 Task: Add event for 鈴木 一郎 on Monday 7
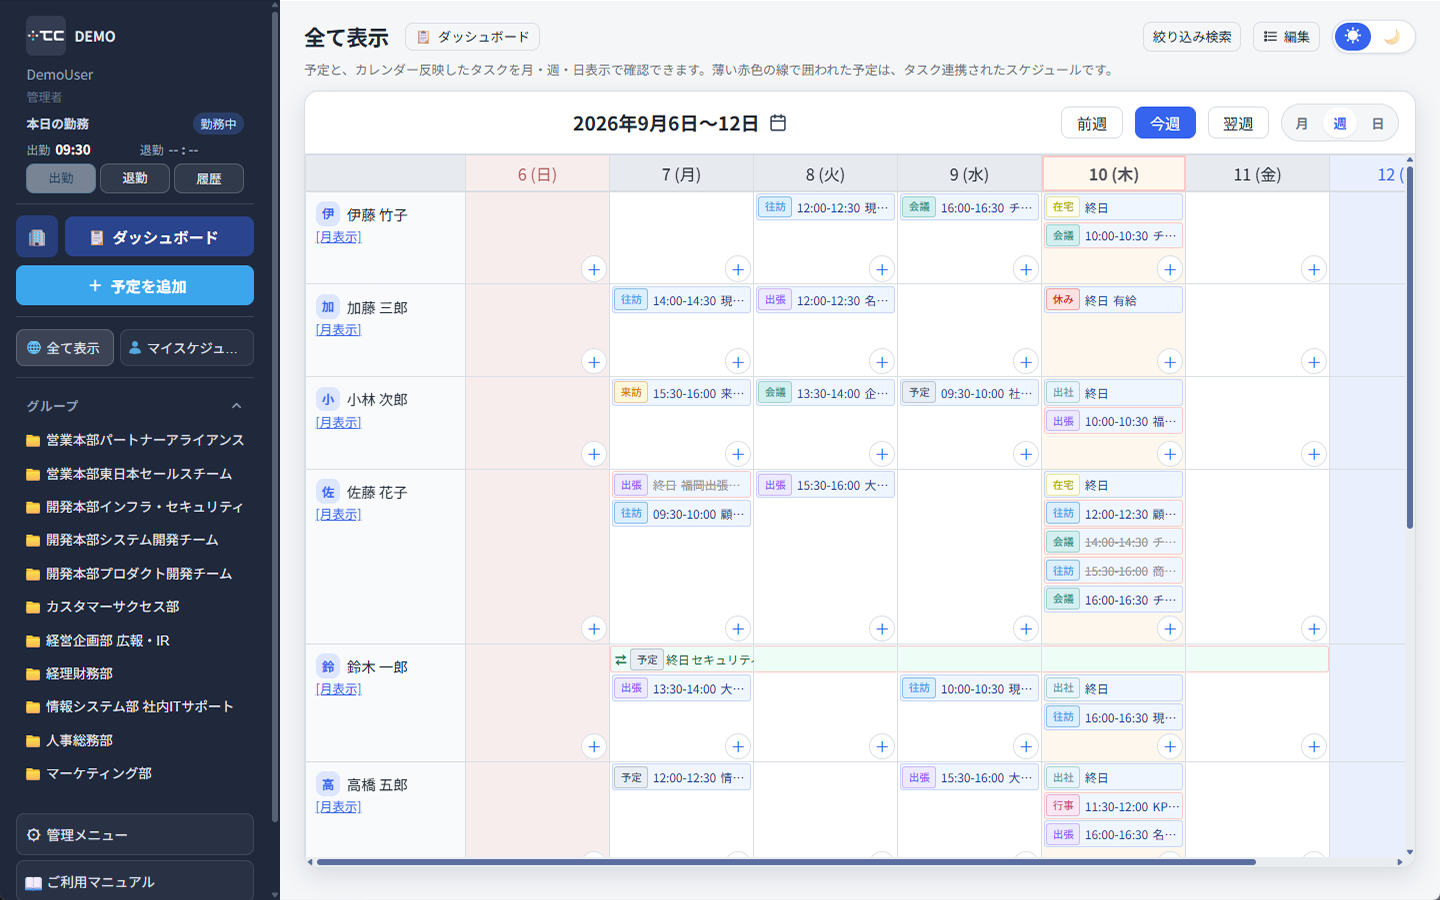[x=738, y=746]
